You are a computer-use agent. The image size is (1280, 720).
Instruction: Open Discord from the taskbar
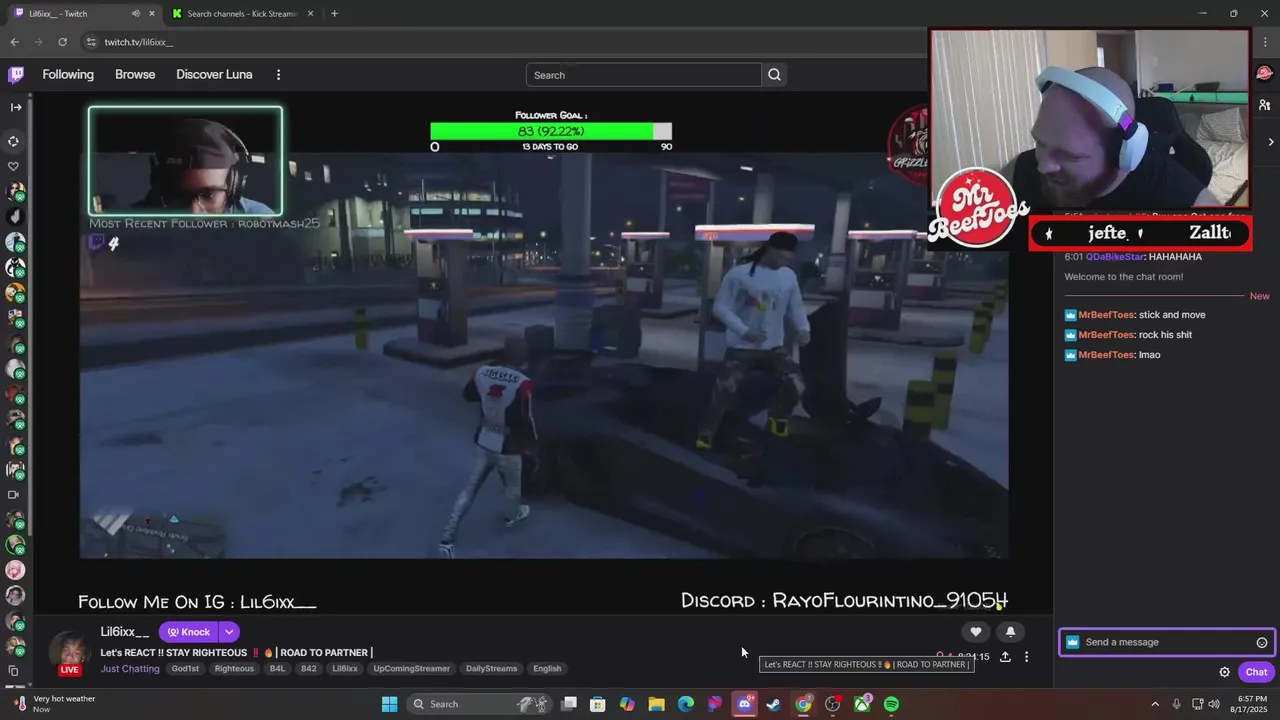click(x=744, y=704)
